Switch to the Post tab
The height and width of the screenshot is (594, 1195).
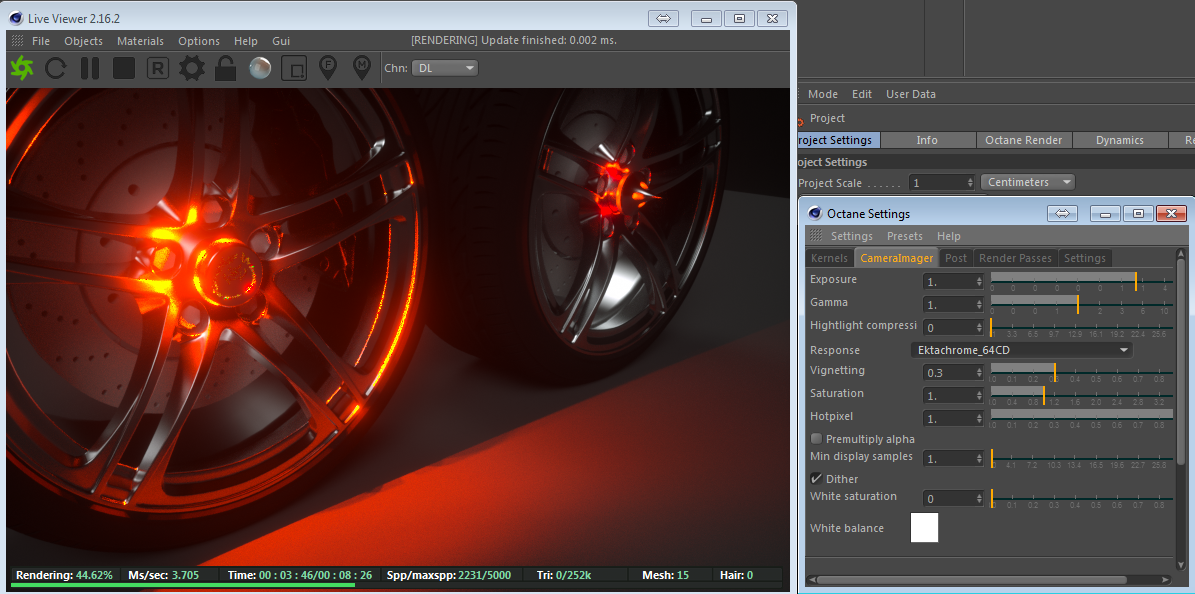956,258
